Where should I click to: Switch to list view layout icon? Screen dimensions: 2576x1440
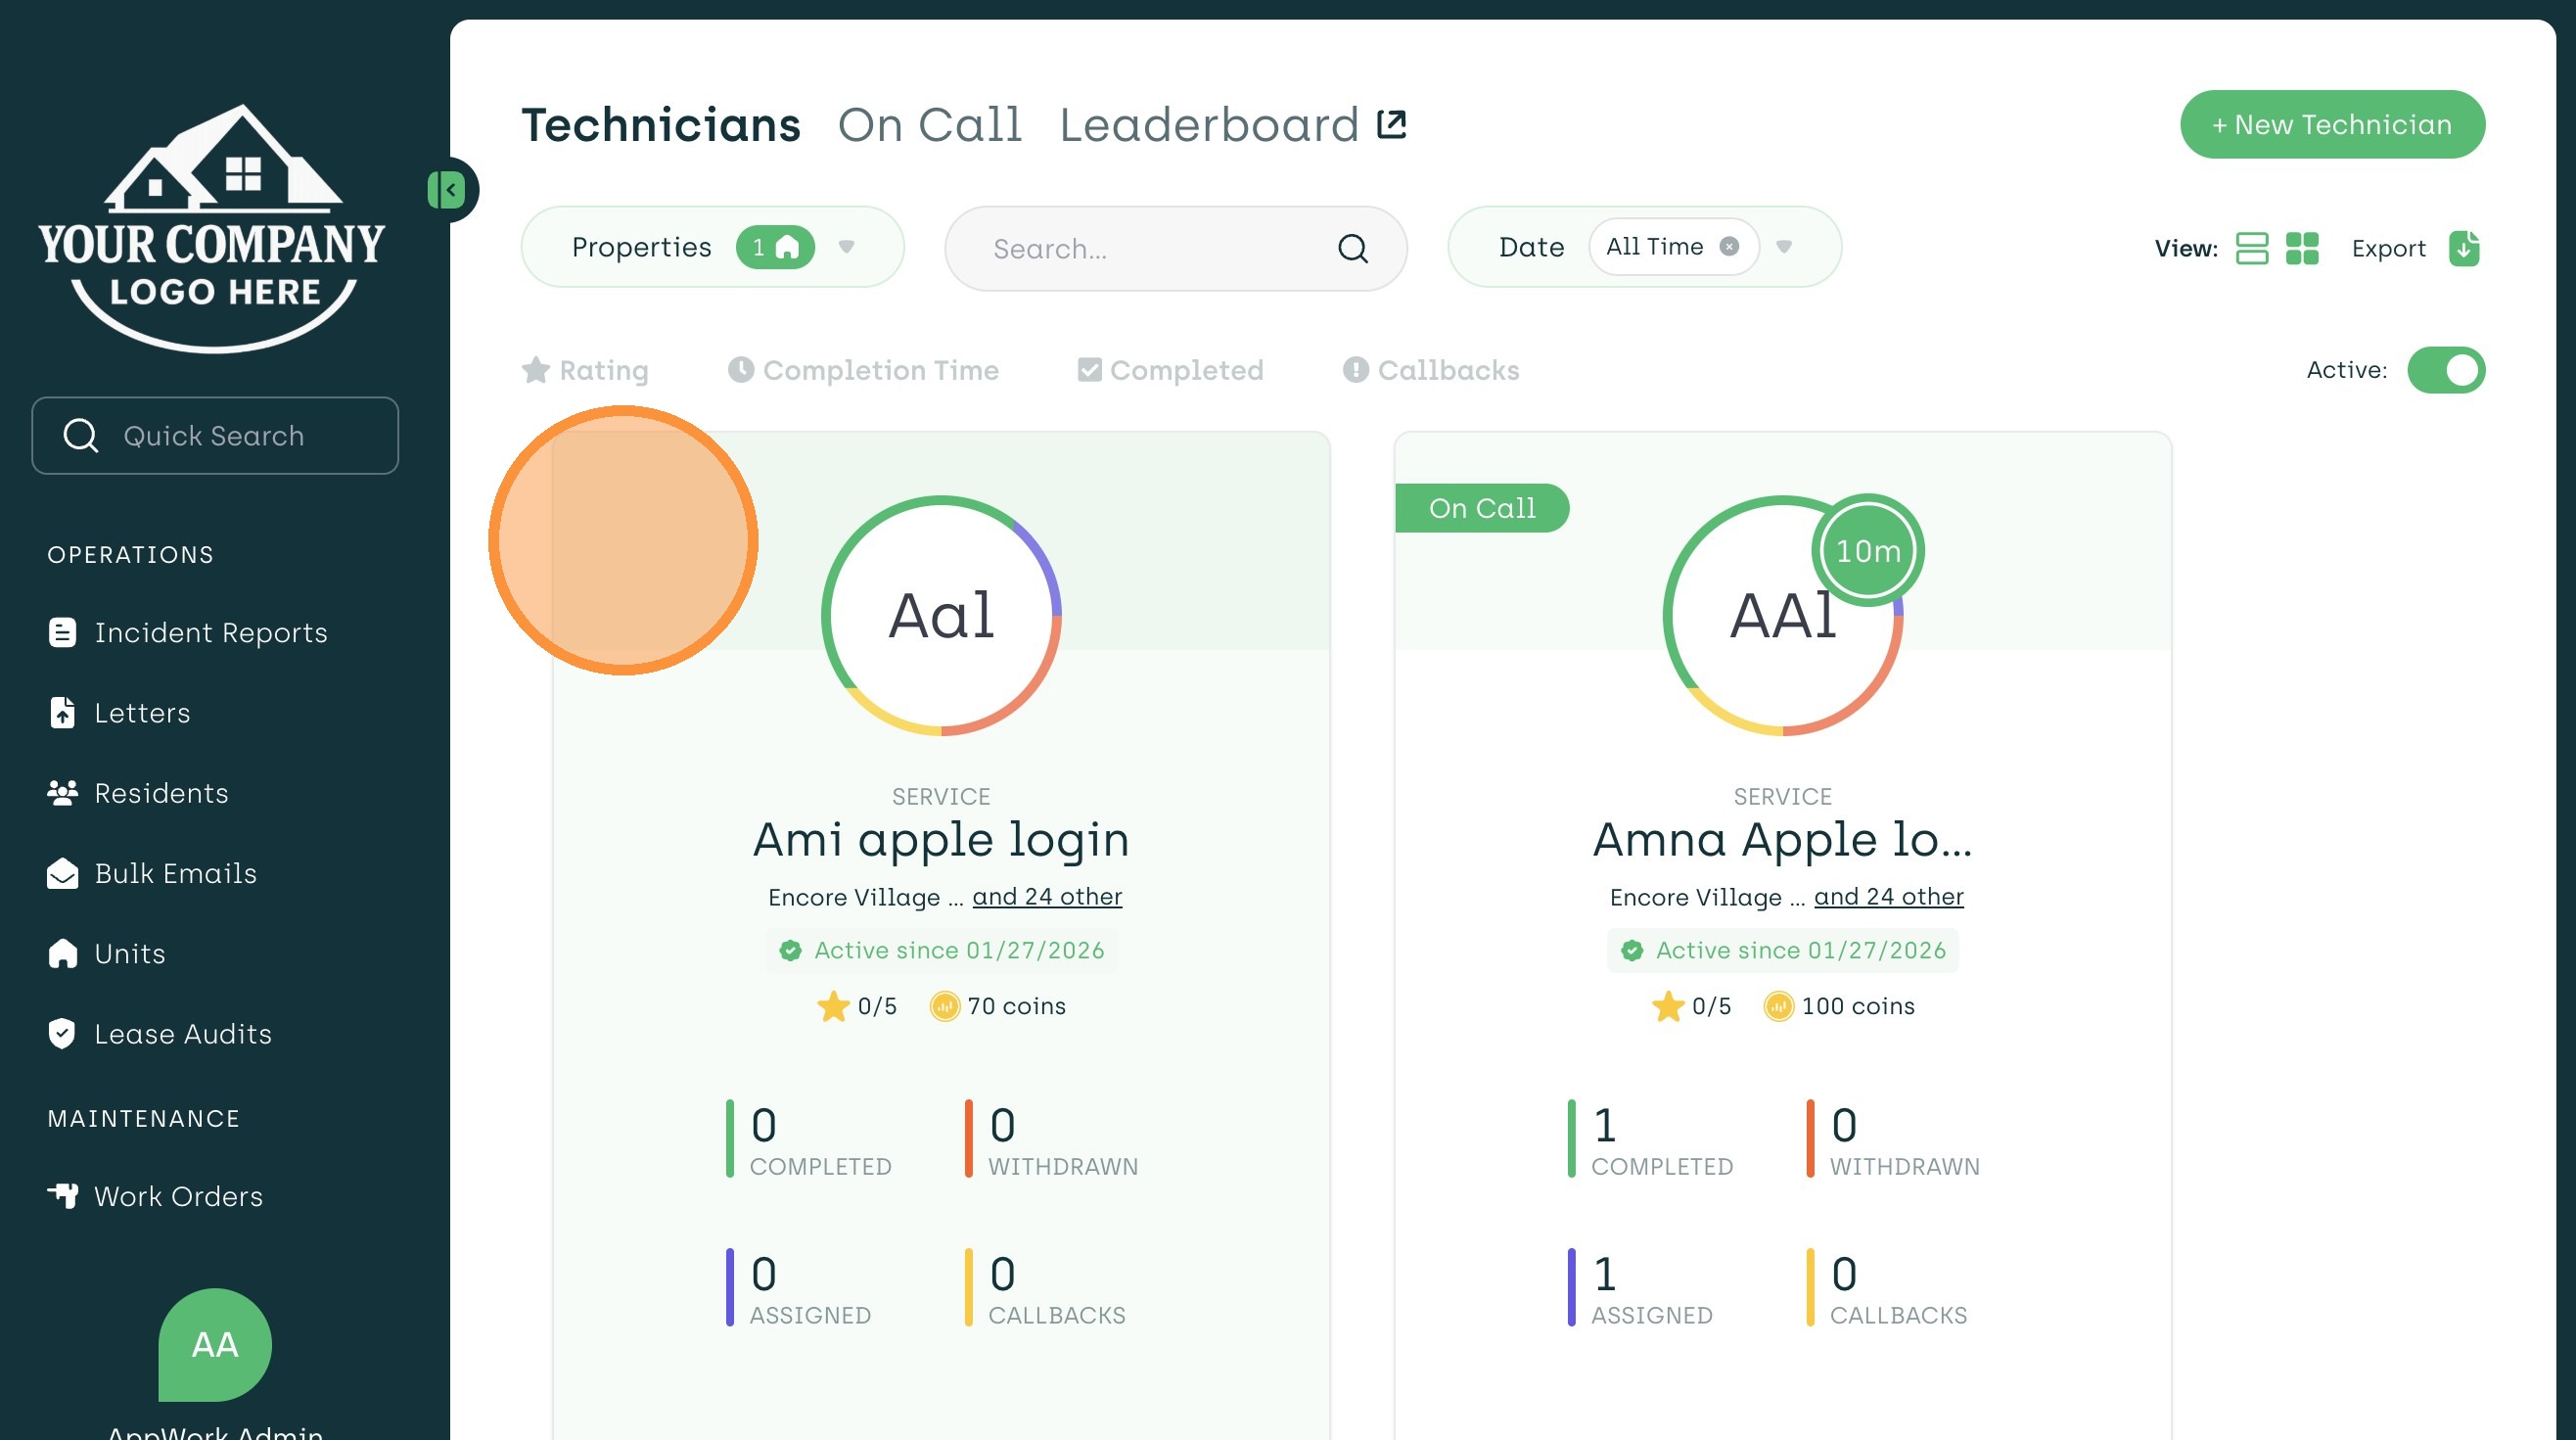point(2251,248)
